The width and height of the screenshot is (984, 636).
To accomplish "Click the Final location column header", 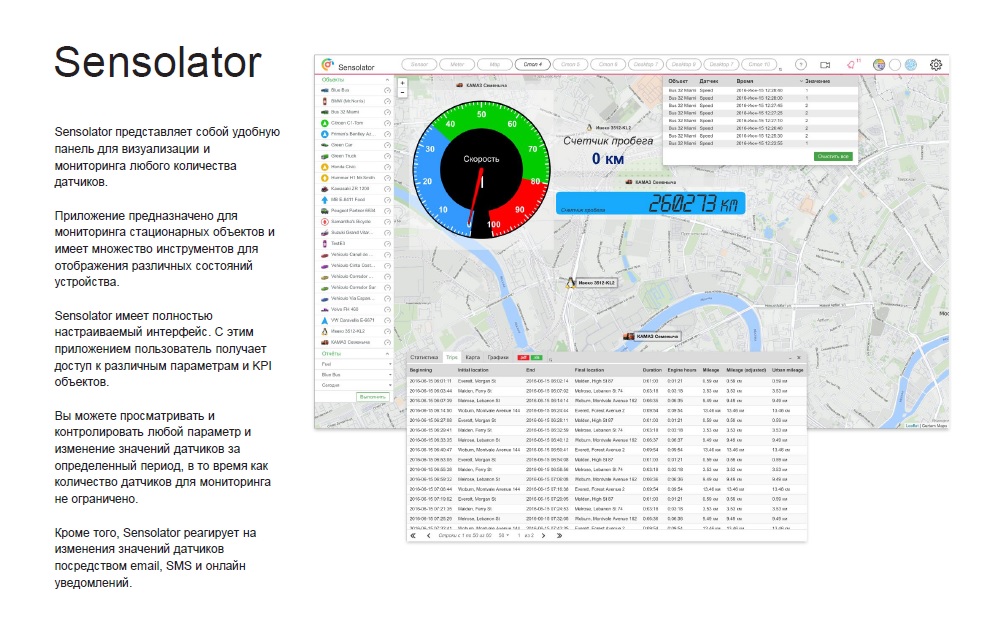I will click(x=589, y=370).
